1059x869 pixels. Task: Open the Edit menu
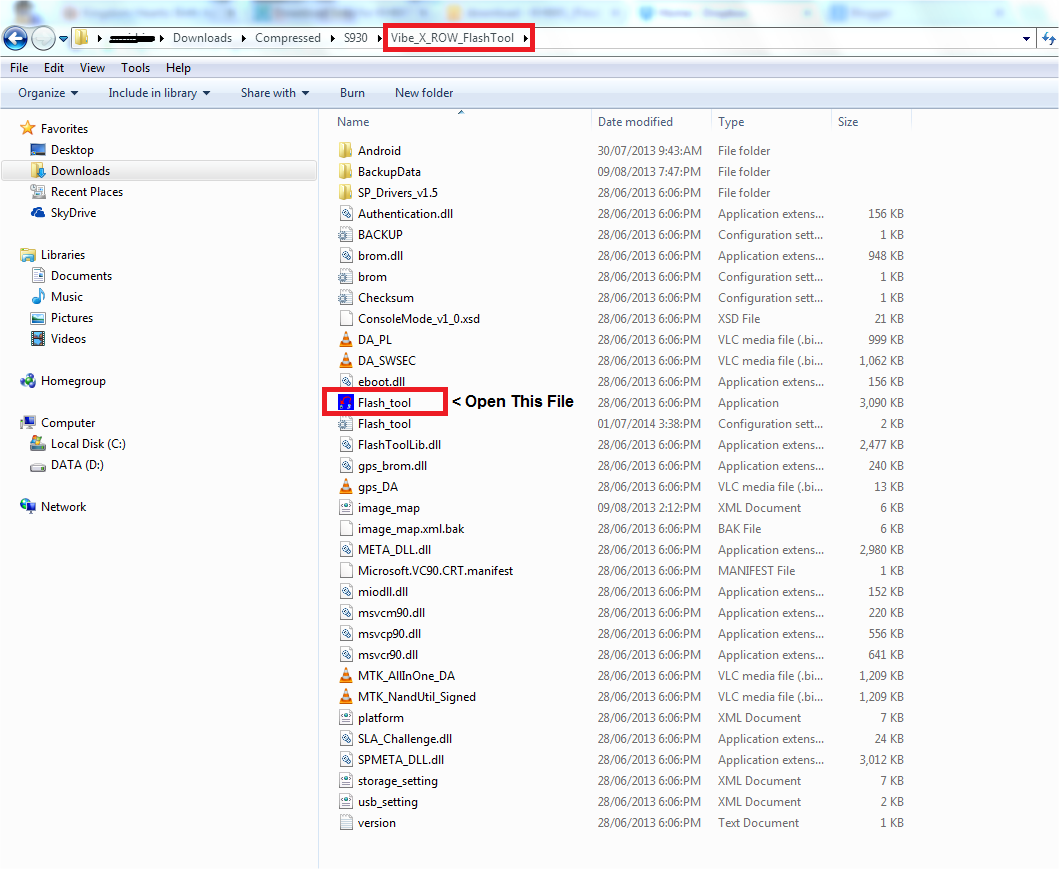coord(54,68)
